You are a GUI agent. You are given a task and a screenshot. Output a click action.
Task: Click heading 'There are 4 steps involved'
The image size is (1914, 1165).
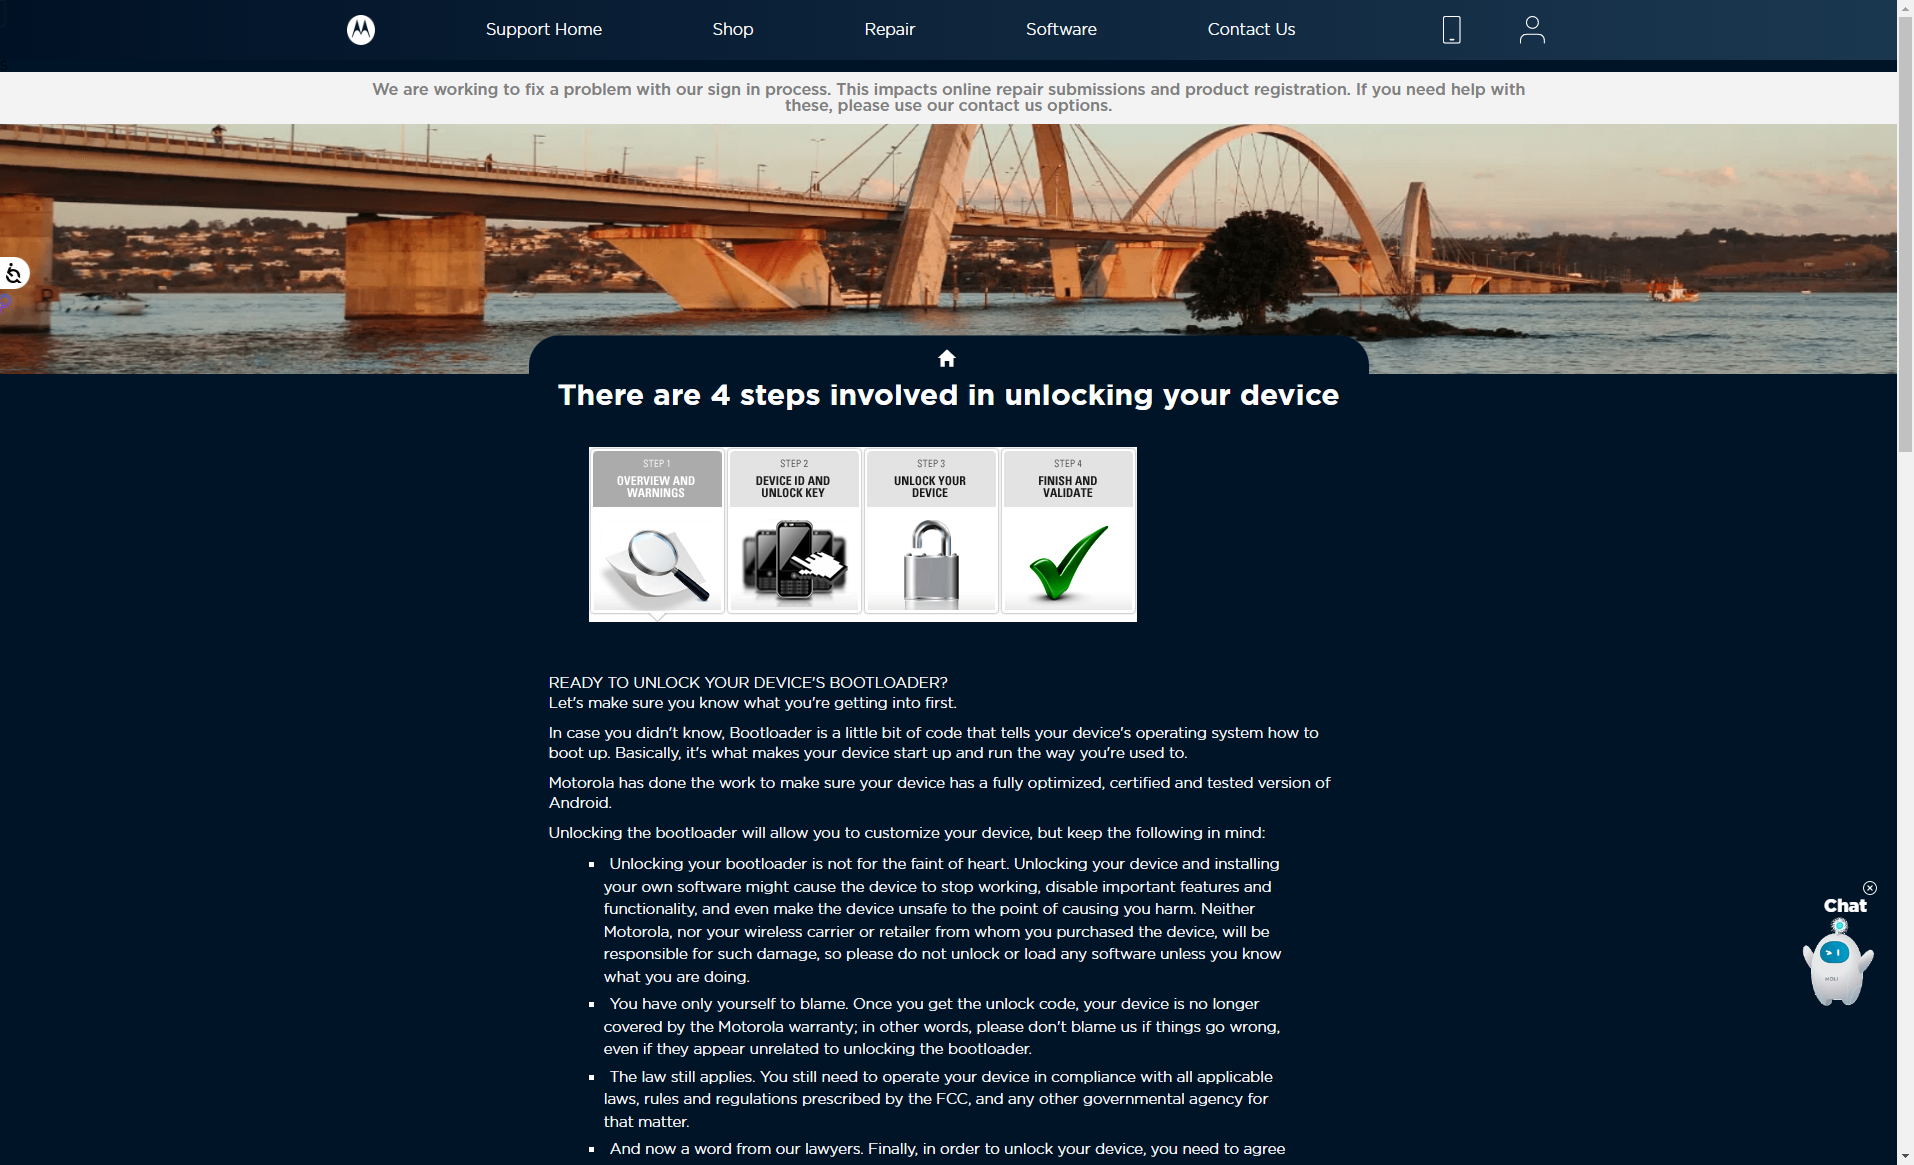948,395
